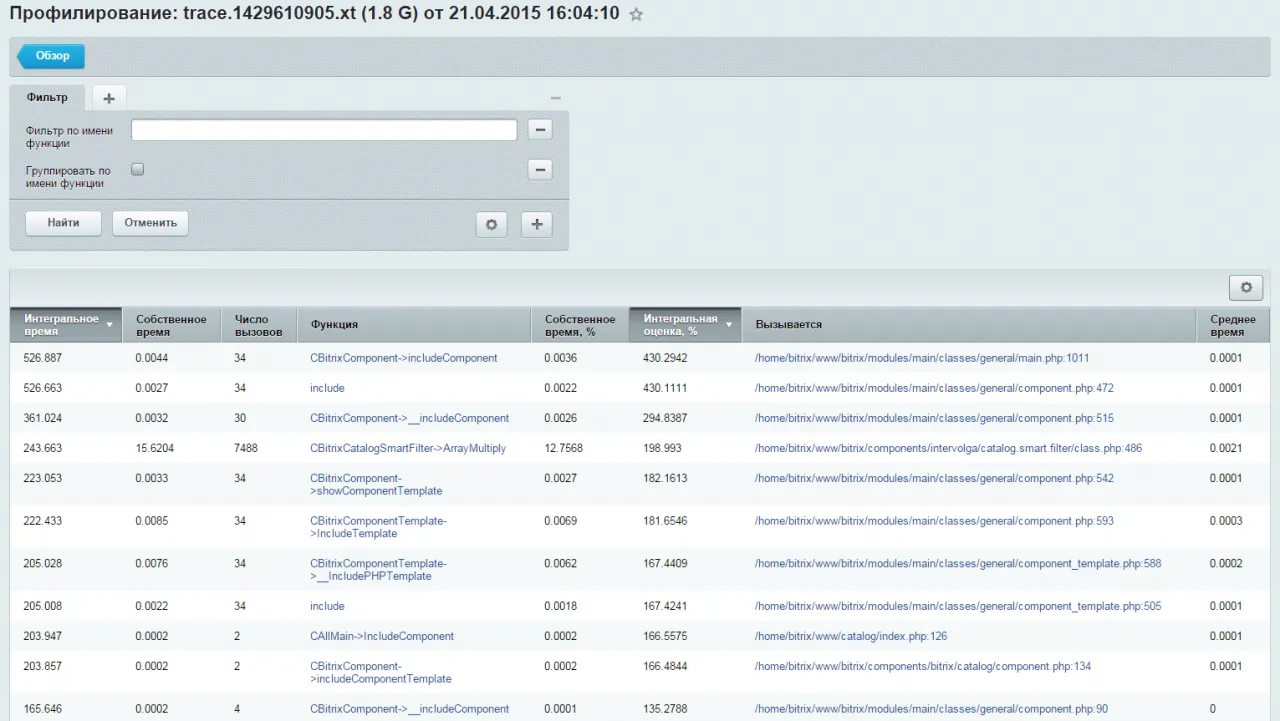Click plus button beside filter gear

pos(537,225)
